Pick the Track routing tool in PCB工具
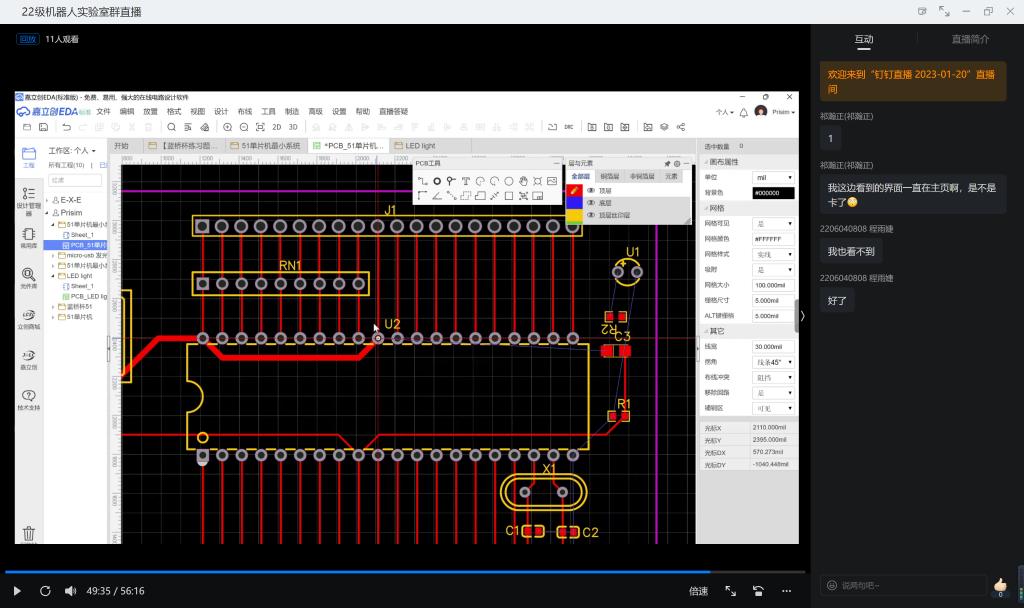 point(422,181)
